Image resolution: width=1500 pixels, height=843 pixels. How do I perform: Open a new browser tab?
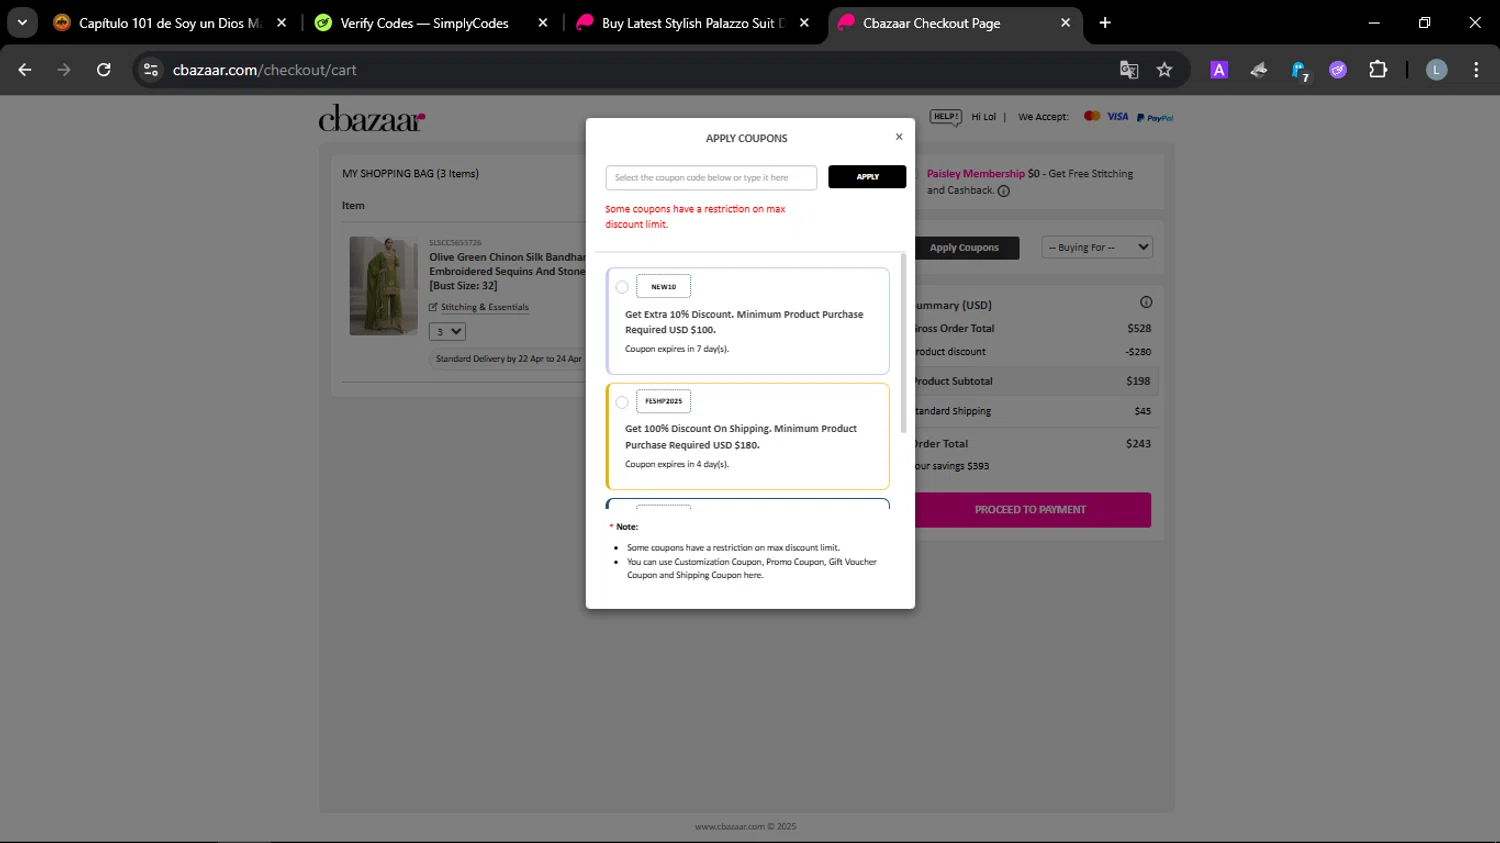pos(1105,22)
